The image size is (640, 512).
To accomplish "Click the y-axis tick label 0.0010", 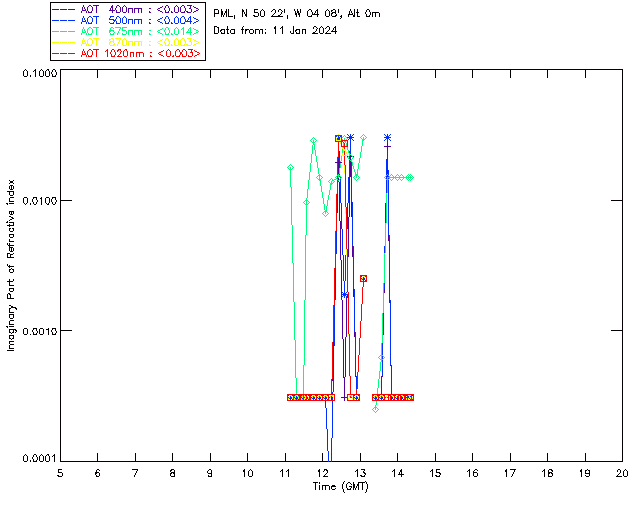I will pyautogui.click(x=39, y=331).
